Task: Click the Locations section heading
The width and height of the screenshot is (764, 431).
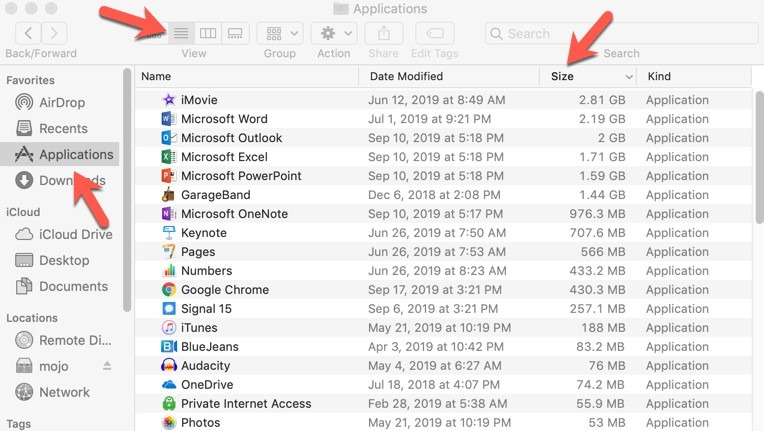Action: click(32, 318)
